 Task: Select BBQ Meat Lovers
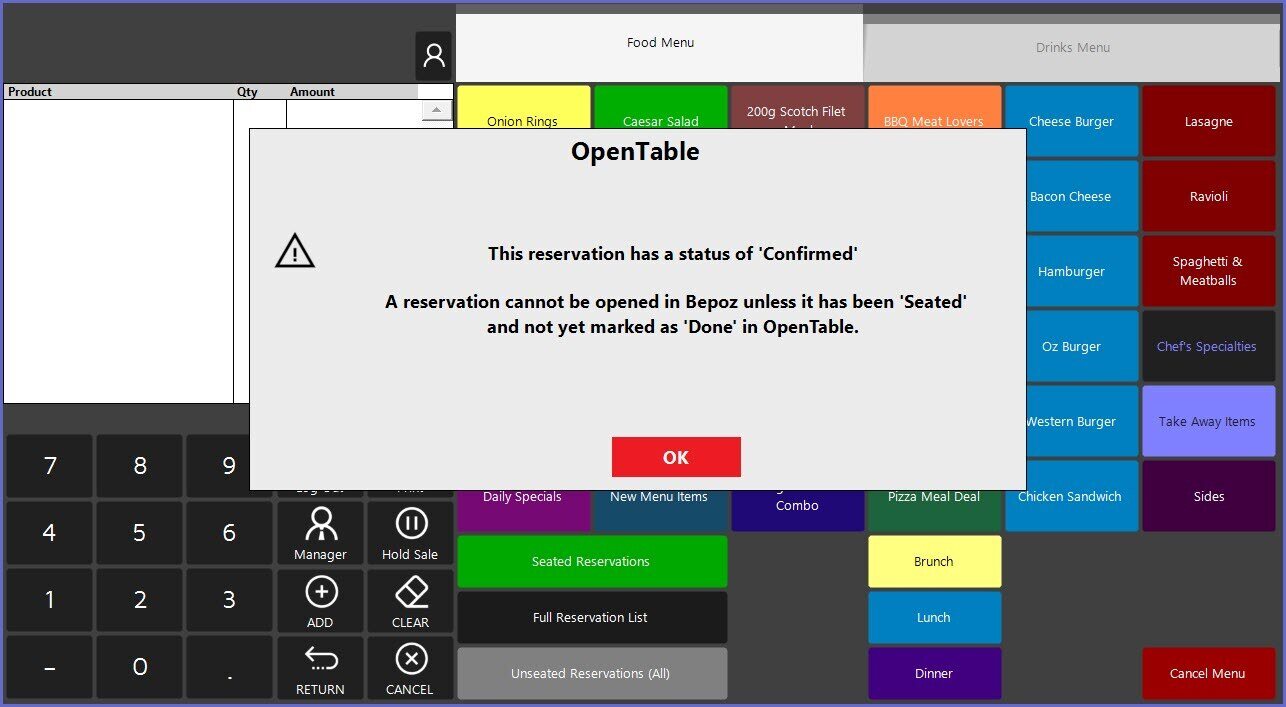(934, 108)
